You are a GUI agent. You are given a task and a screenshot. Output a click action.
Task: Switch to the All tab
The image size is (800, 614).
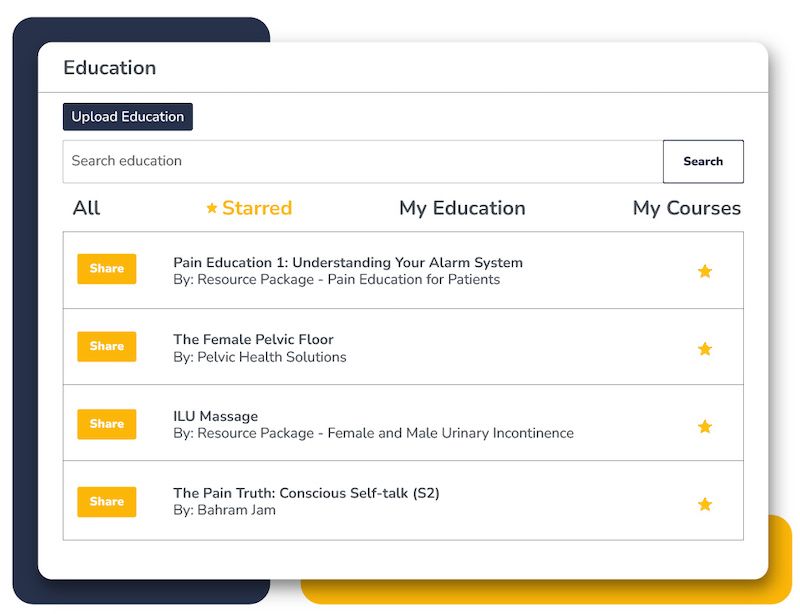tap(87, 208)
